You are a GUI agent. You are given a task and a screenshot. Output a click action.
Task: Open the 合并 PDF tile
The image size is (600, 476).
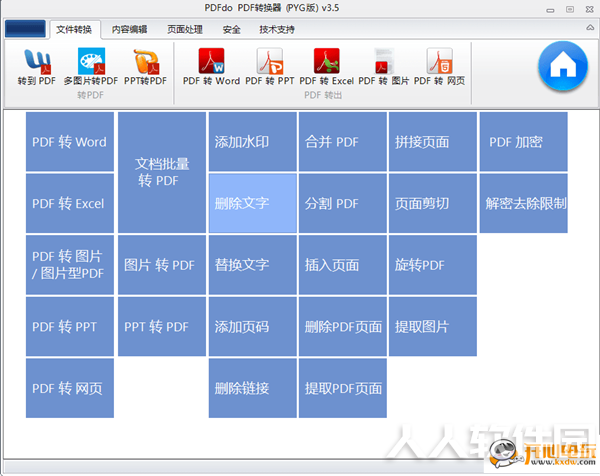(x=343, y=142)
